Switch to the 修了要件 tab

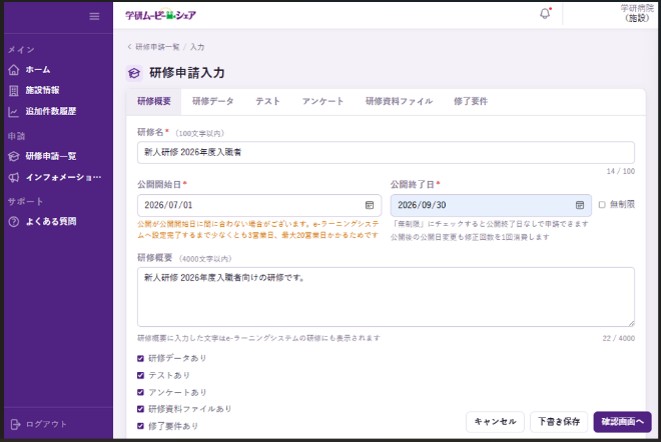(470, 101)
